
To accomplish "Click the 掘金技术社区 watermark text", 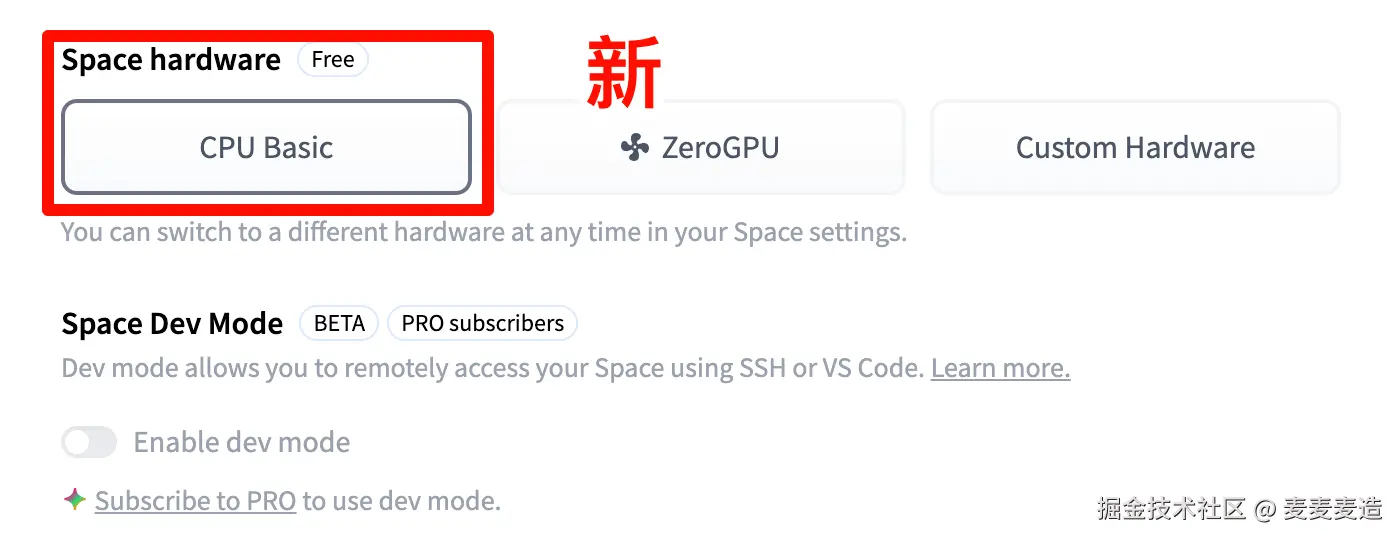I will [x=1171, y=508].
